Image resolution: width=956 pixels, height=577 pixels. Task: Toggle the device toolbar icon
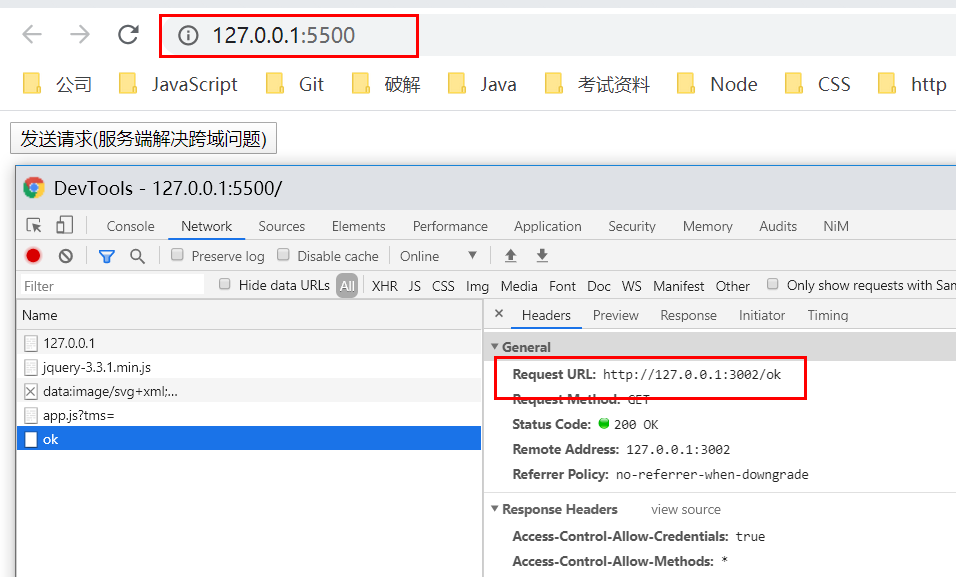[64, 226]
